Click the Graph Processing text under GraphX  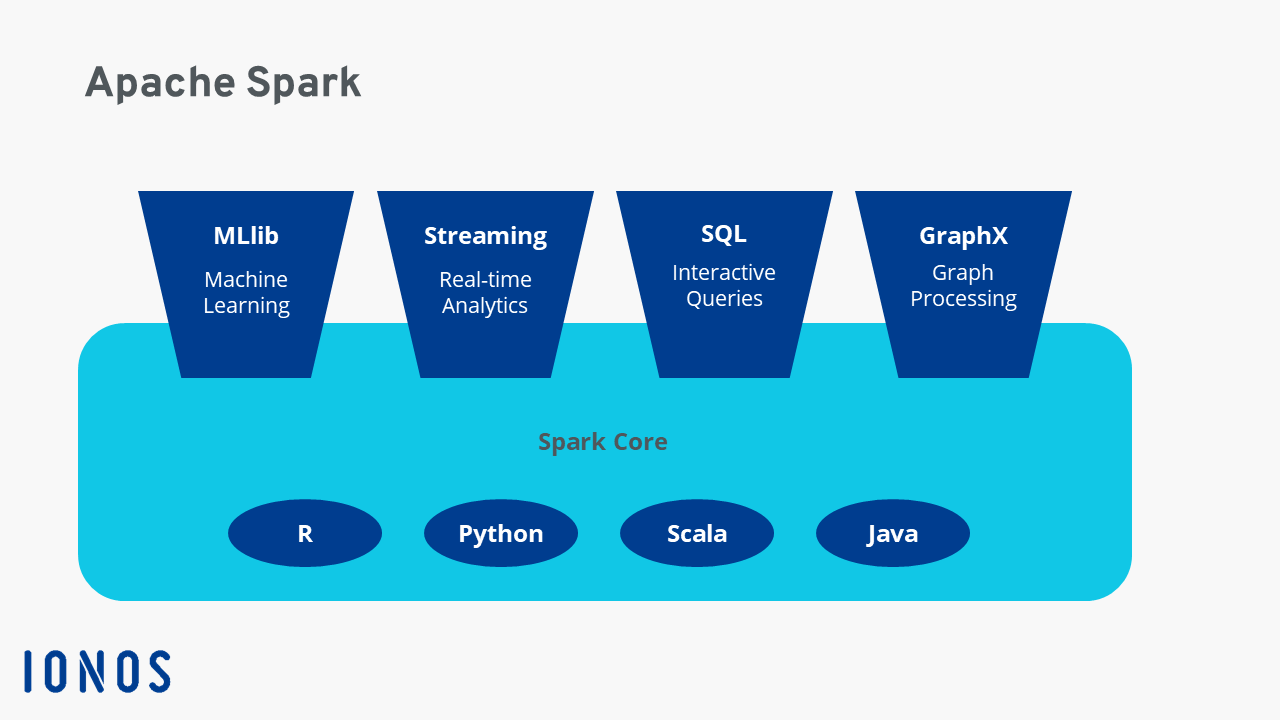963,285
